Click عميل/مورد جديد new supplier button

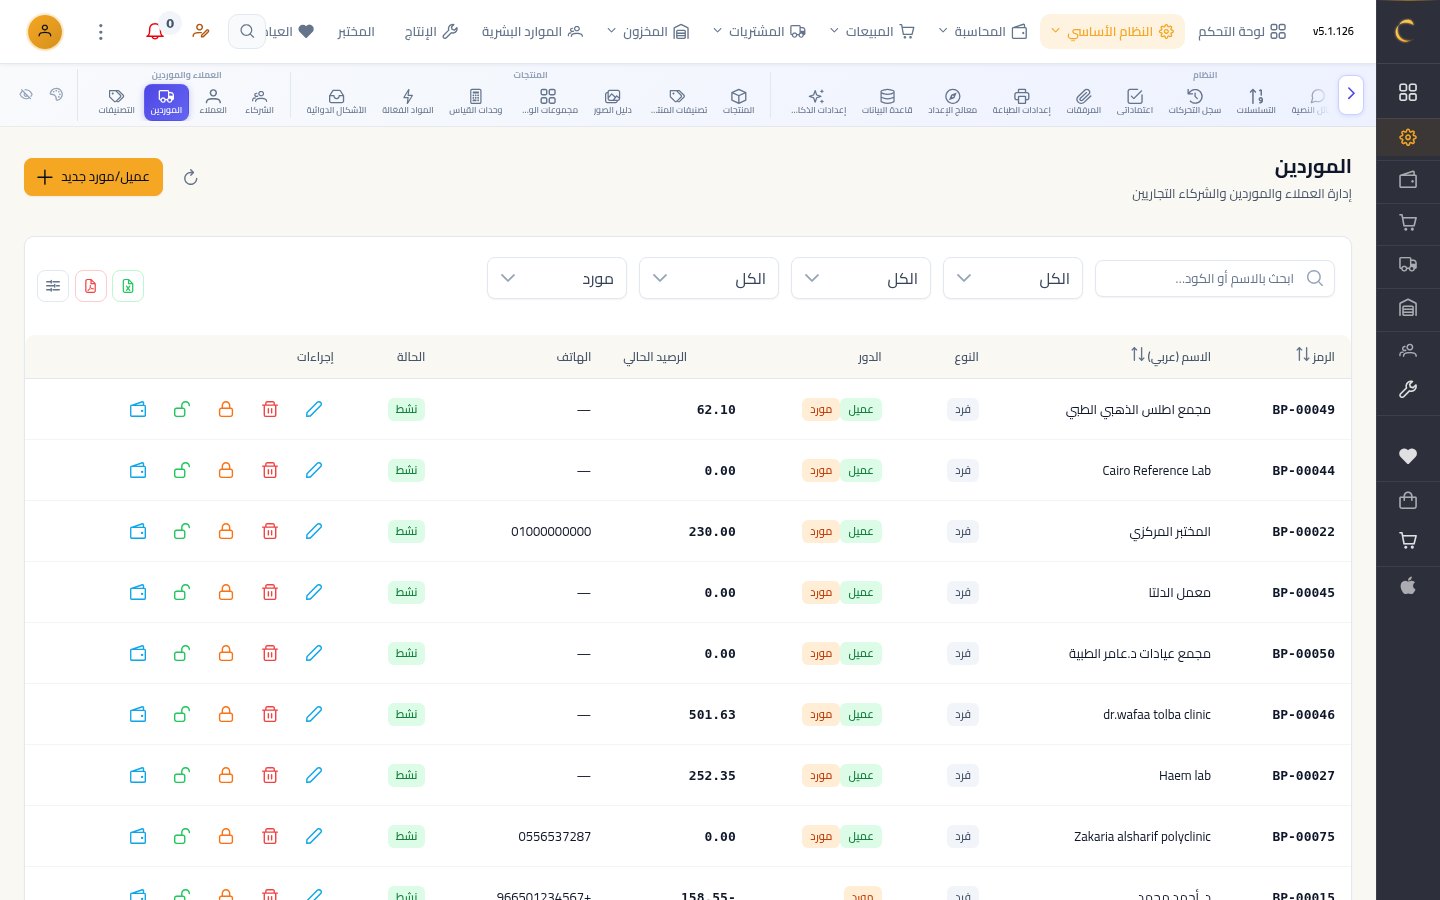93,177
